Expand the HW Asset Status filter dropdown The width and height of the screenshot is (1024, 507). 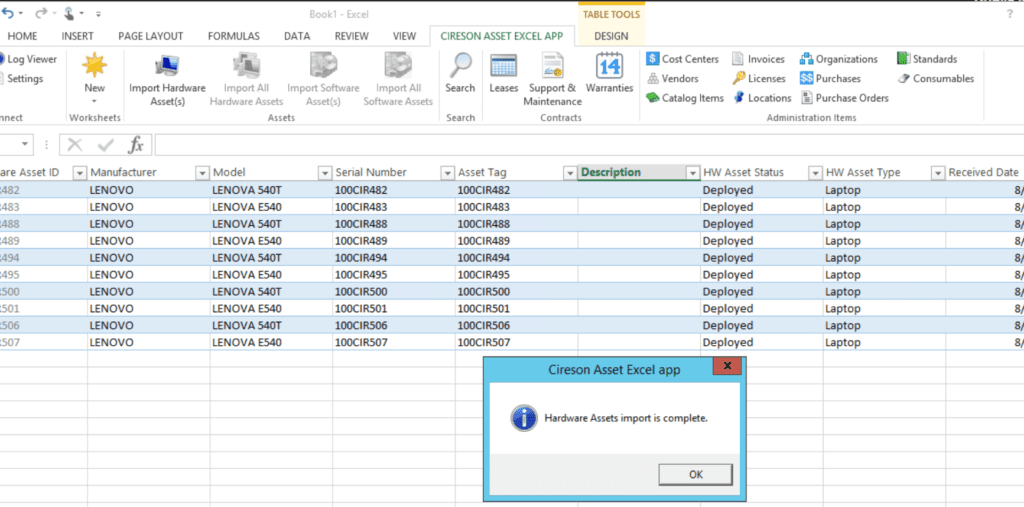coord(815,172)
